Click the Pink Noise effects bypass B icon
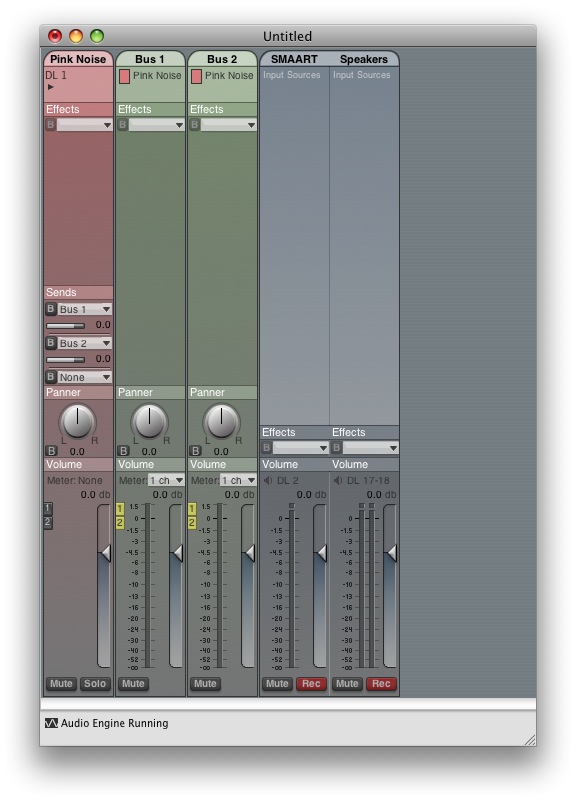Image resolution: width=576 pixels, height=801 pixels. [x=51, y=124]
